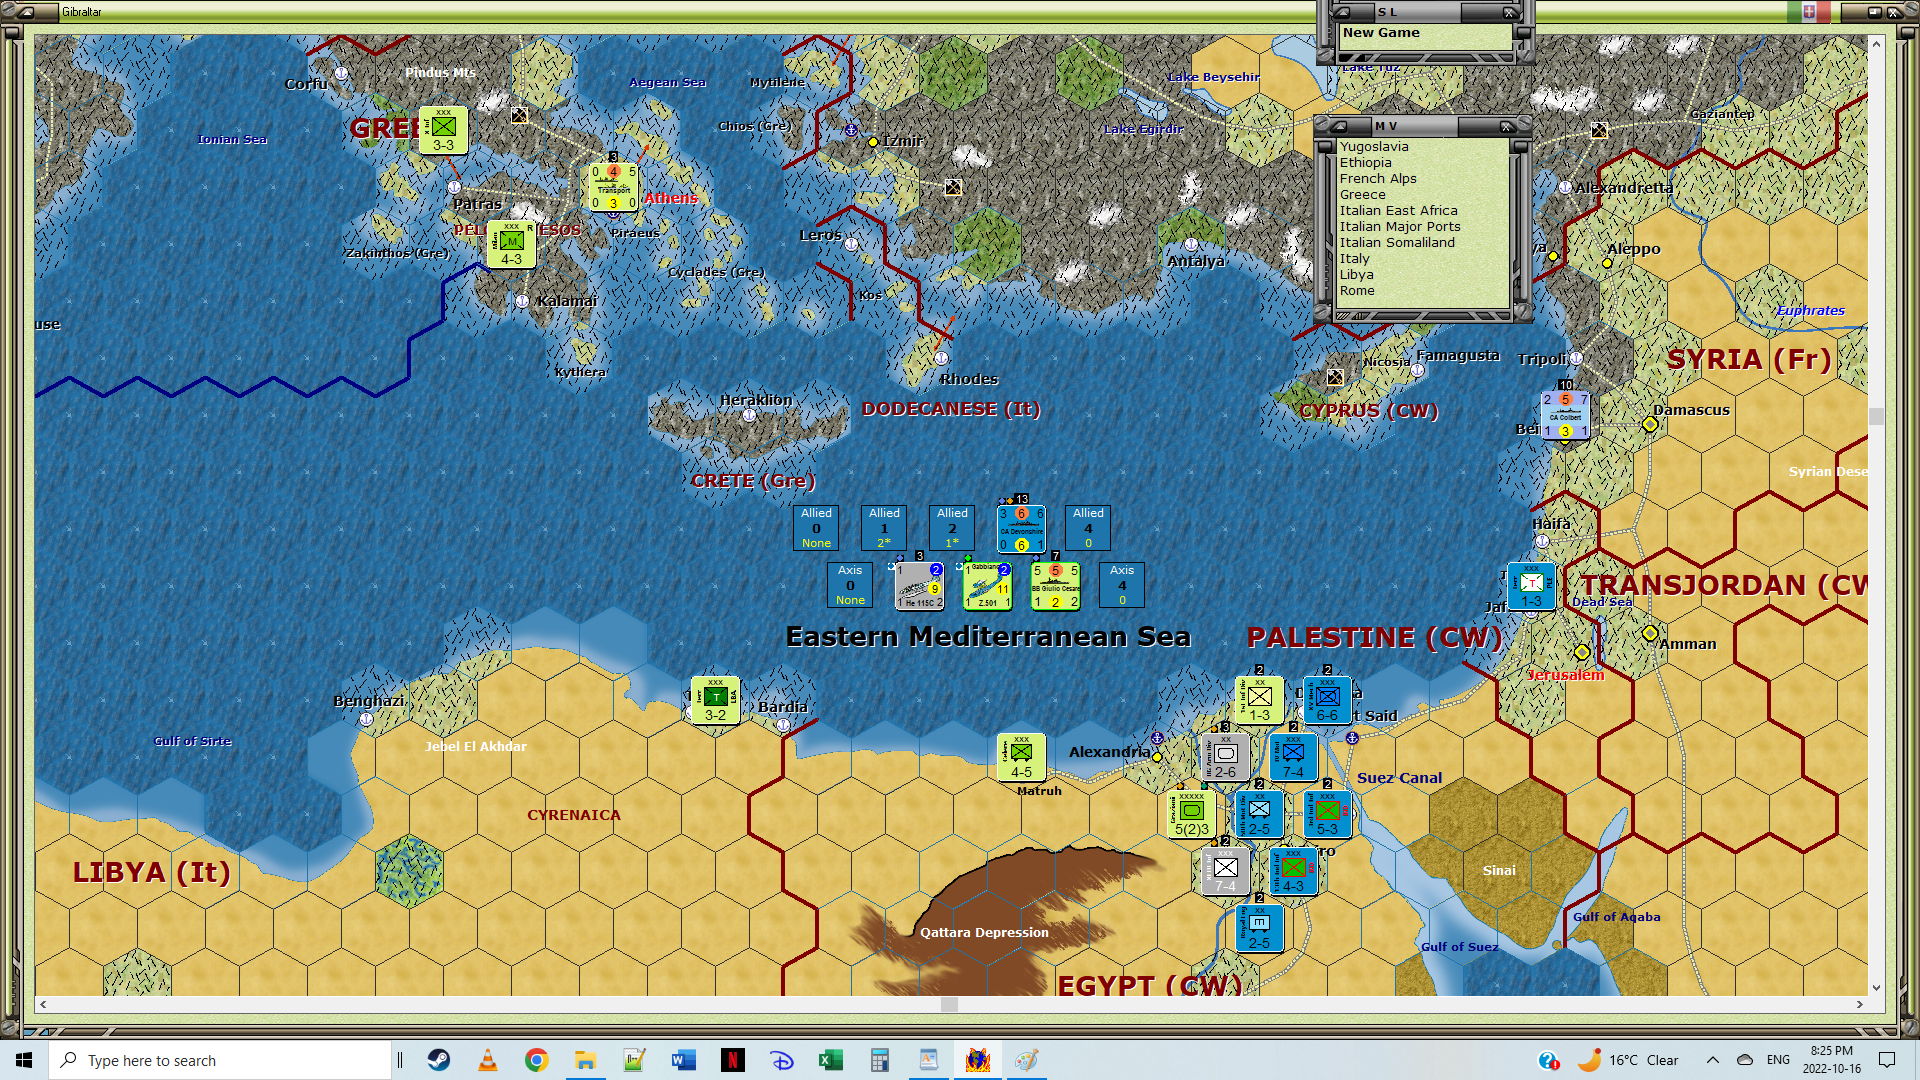
Task: Collapse the M V panel with arrow
Action: (1338, 127)
